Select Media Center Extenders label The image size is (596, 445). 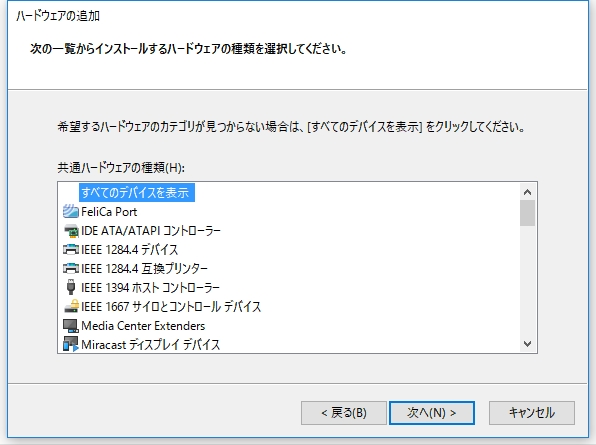tap(143, 326)
